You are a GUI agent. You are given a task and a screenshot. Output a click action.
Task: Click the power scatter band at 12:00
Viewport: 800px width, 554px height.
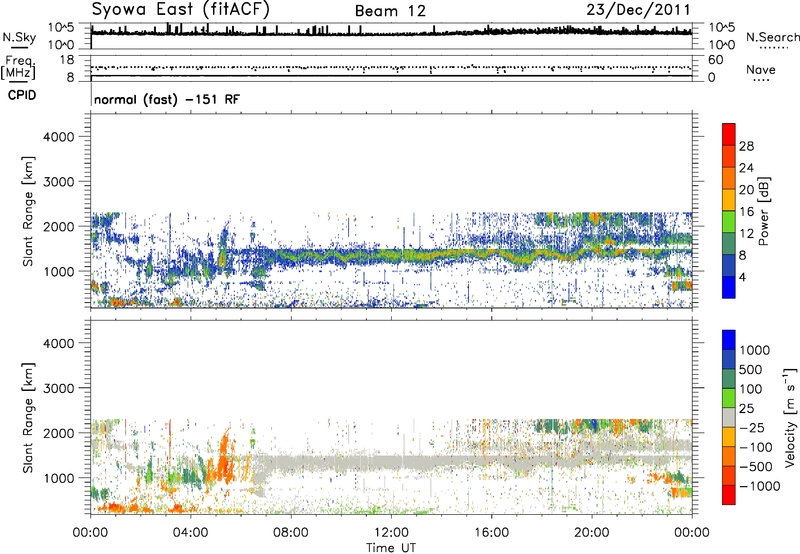pos(391,255)
